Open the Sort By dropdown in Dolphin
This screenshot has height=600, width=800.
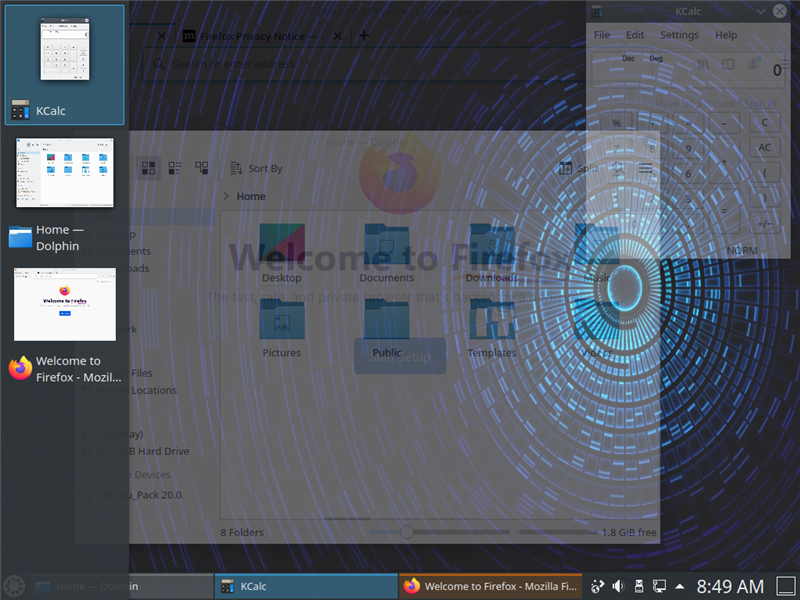[257, 168]
